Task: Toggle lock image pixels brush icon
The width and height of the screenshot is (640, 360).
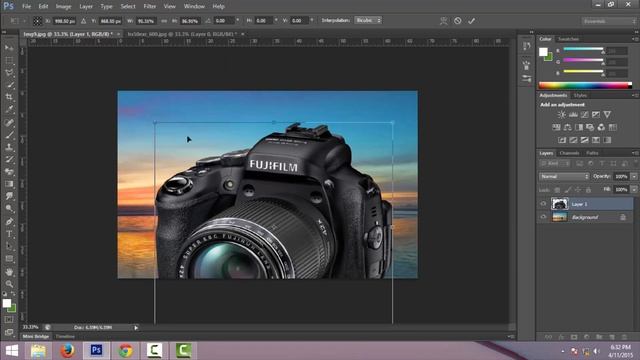Action: point(568,190)
